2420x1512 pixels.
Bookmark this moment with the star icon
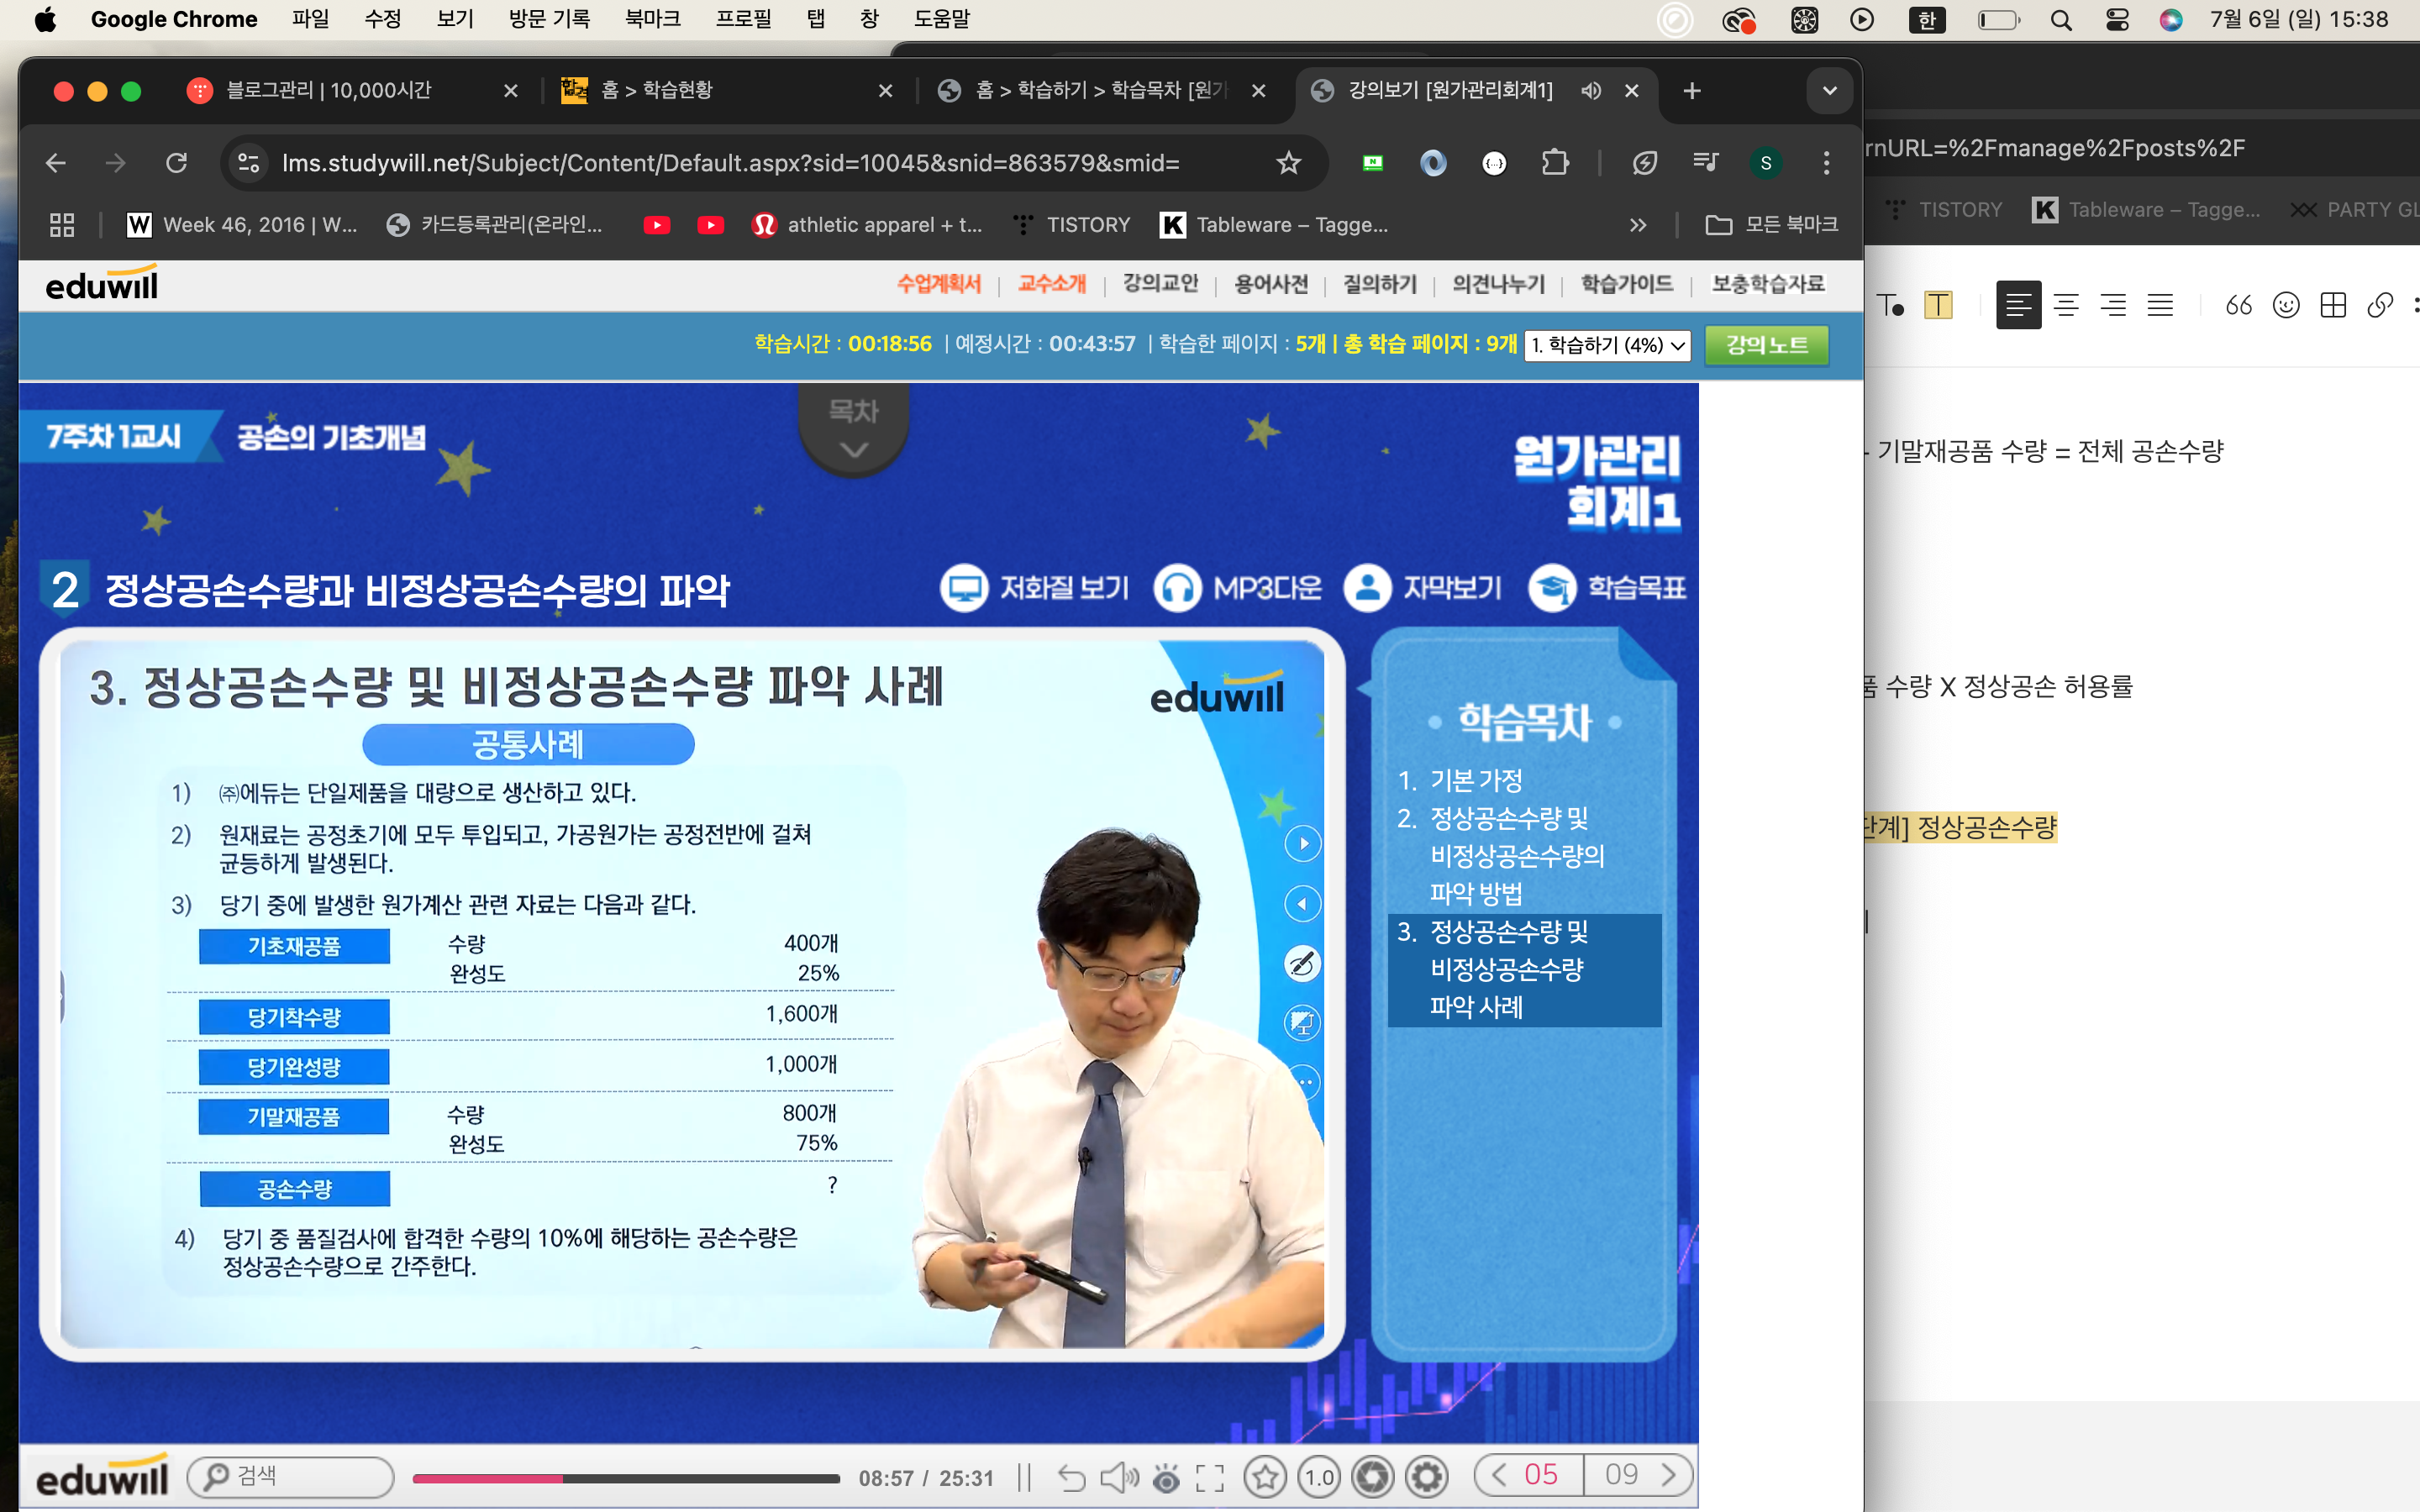(1266, 1476)
